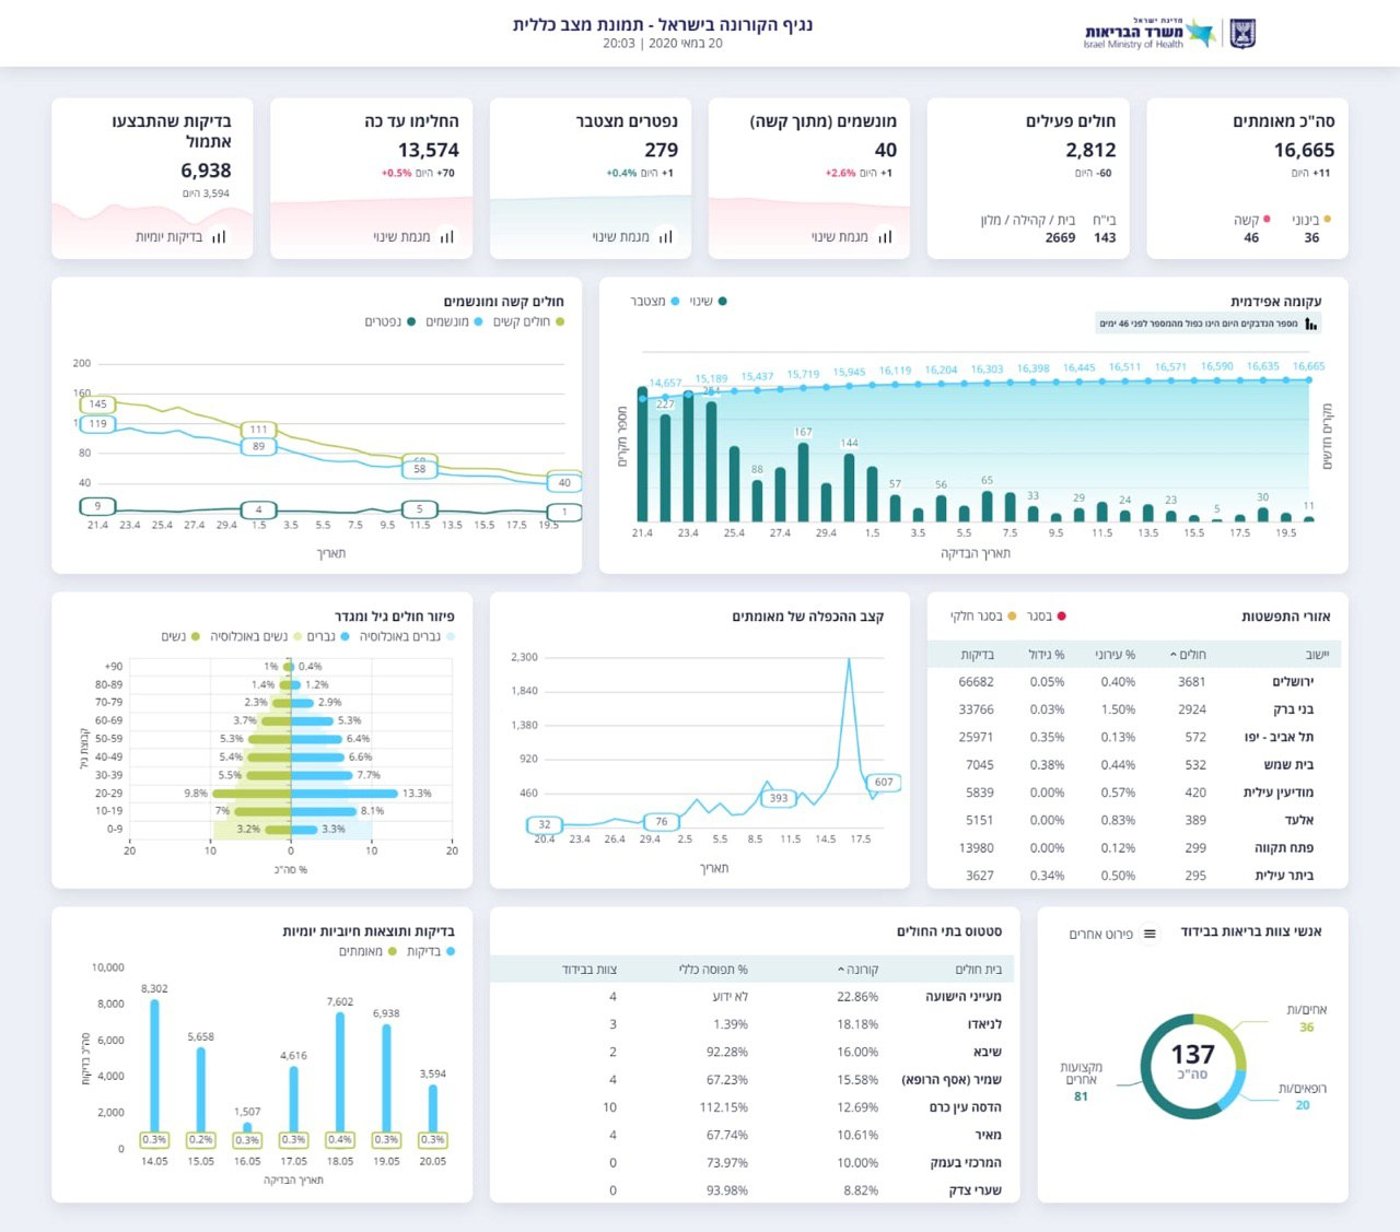This screenshot has height=1232, width=1400.
Task: Sort the outbreak table by the חולים column arrow
Action: point(1173,655)
